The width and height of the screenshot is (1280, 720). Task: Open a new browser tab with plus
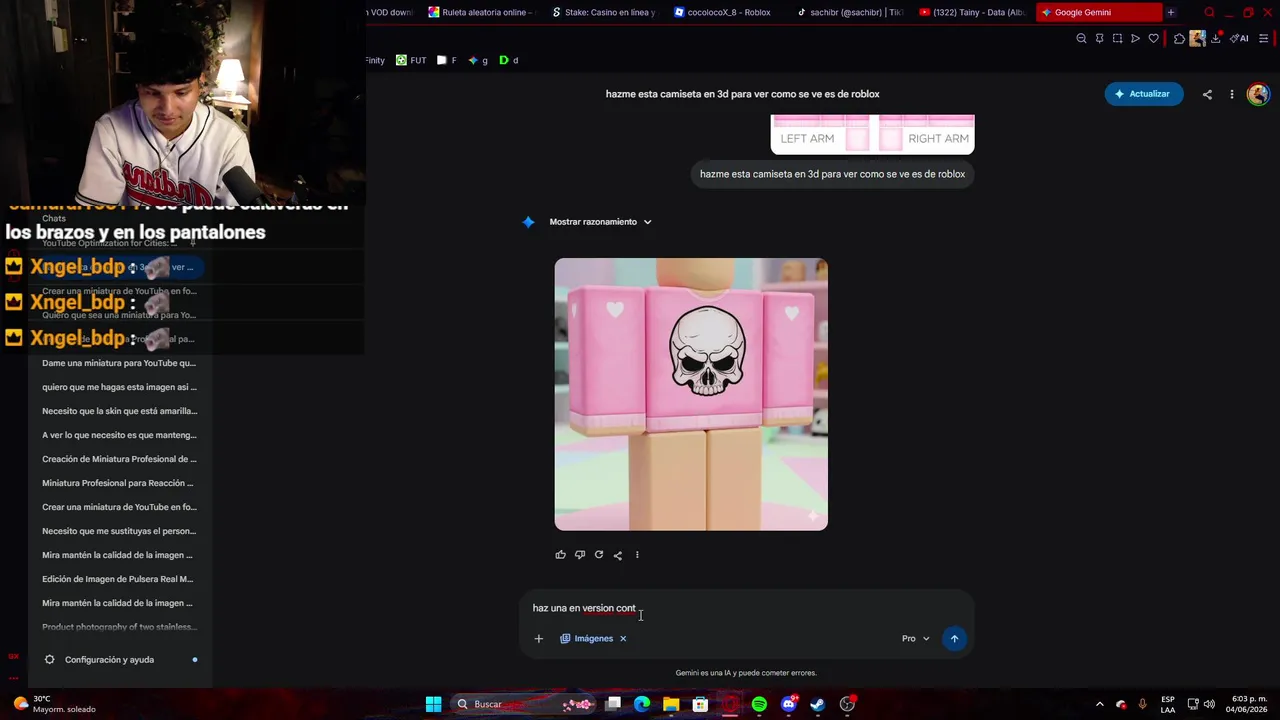[x=1170, y=12]
